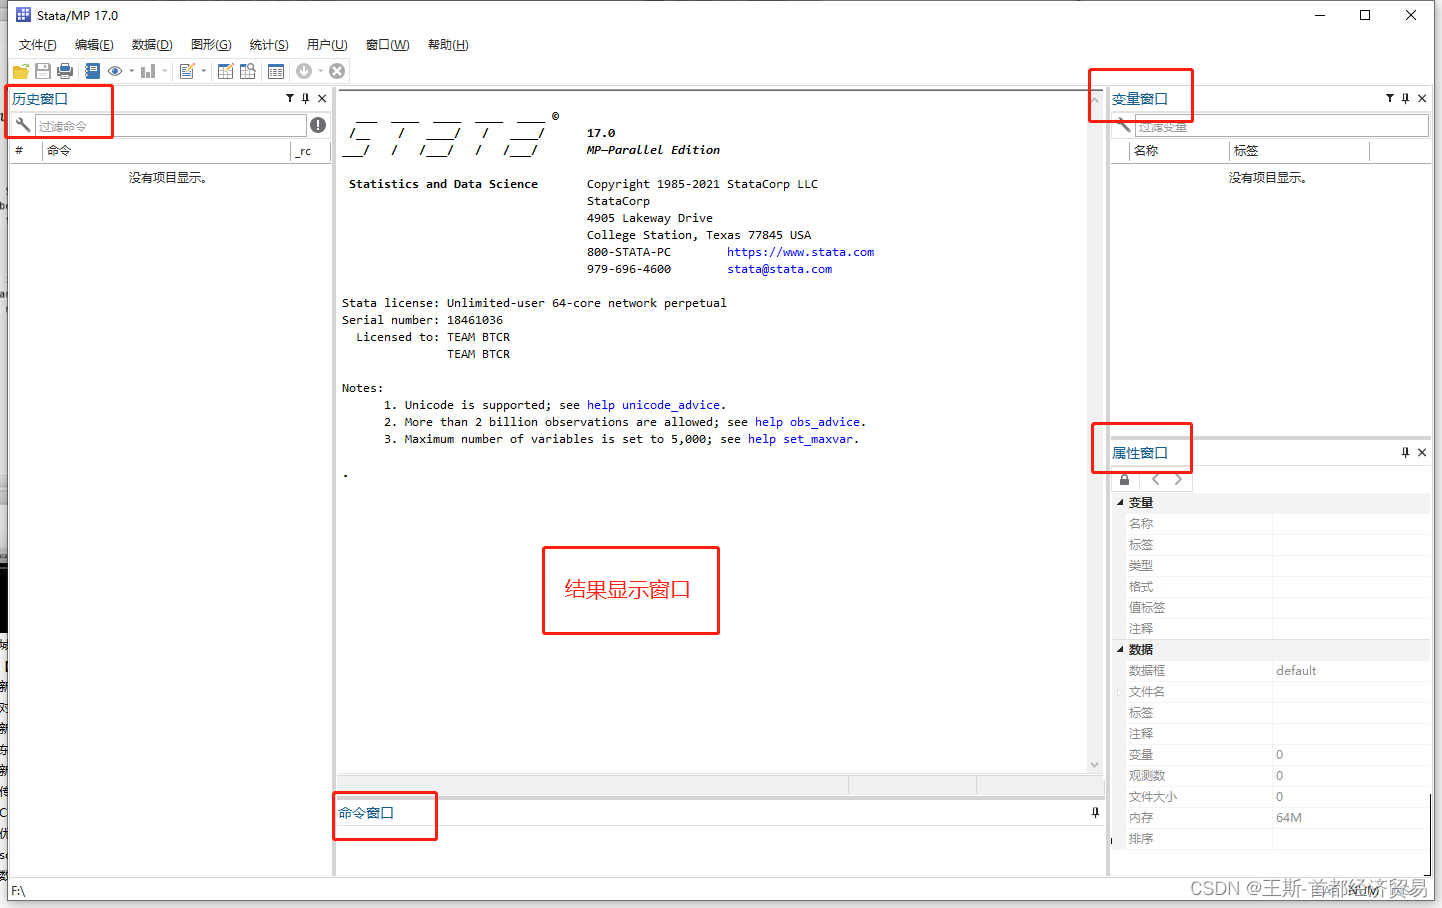Click the F:\ working directory in status bar
1442x908 pixels.
pos(18,891)
